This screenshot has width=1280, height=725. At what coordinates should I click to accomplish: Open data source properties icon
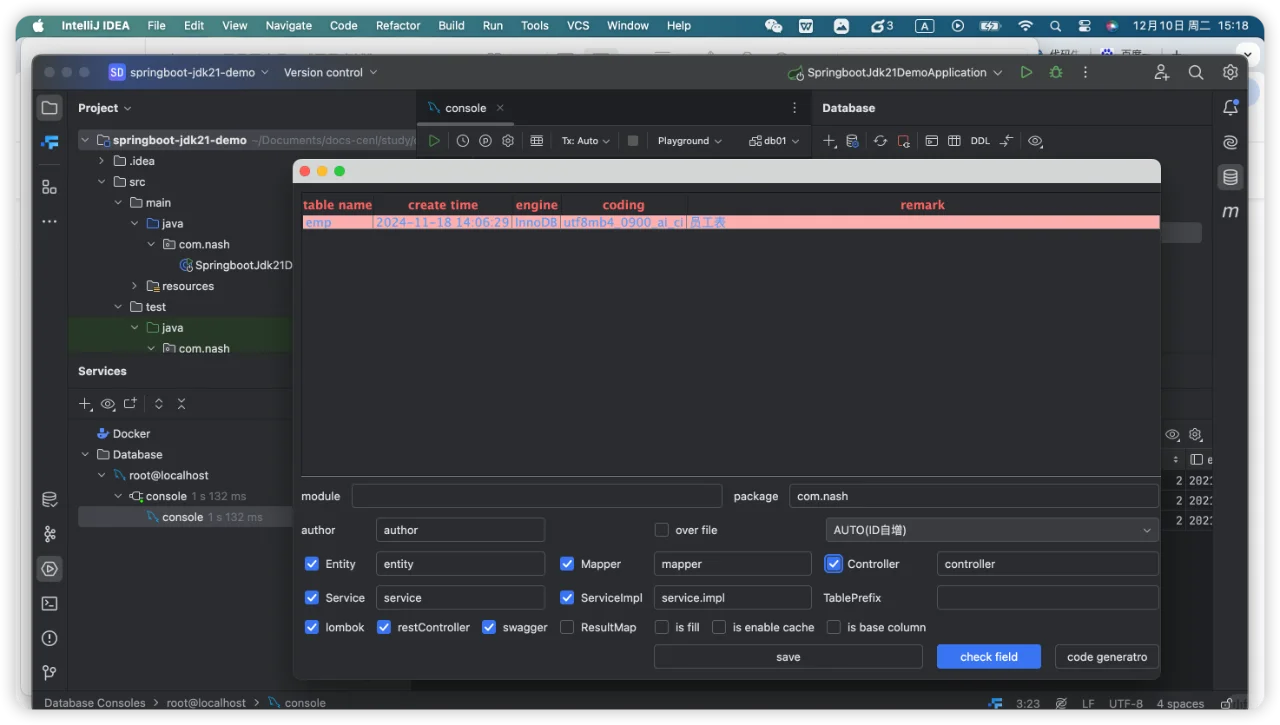[852, 141]
